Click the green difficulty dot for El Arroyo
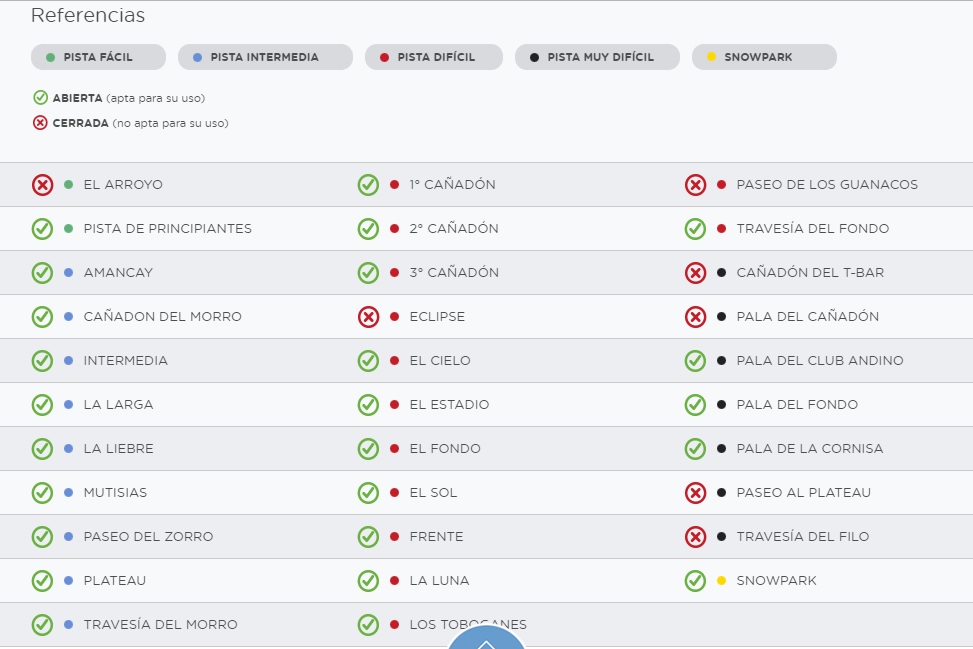 (x=69, y=185)
